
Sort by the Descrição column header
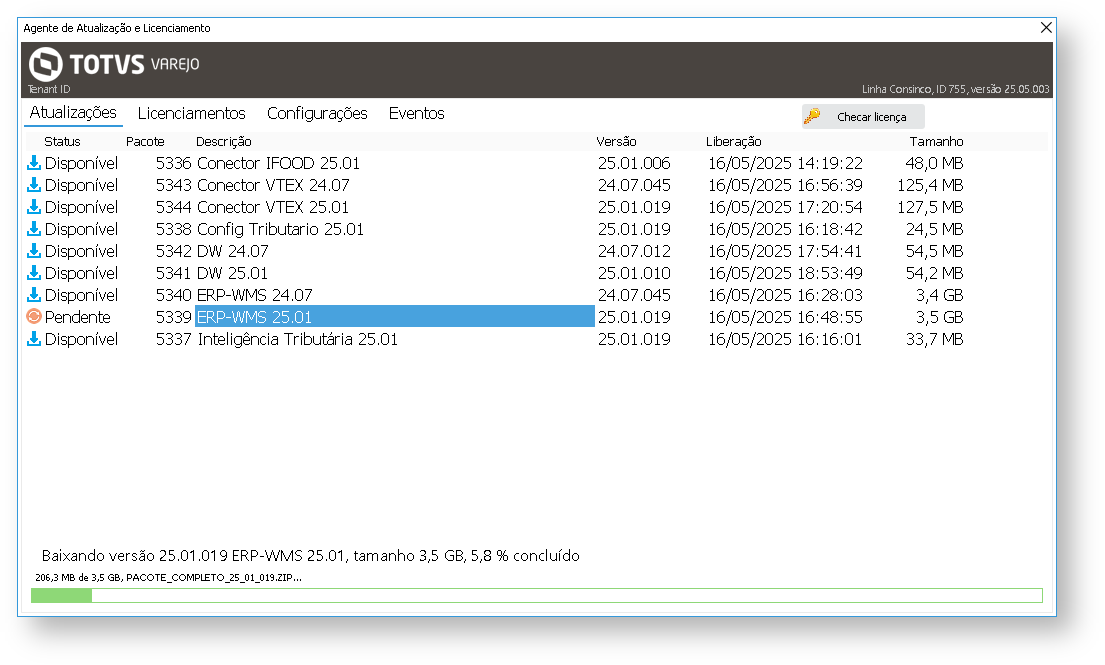223,142
